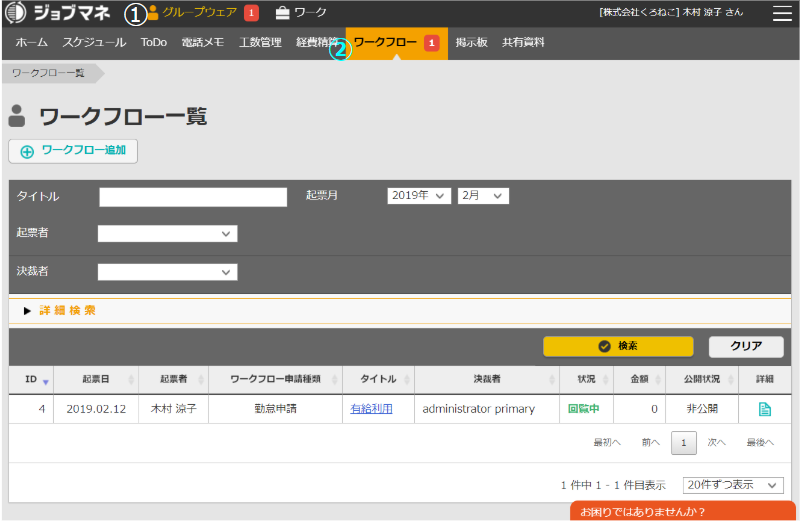Sort by ワークフロー申請種類 column
The width and height of the screenshot is (801, 522).
275,379
